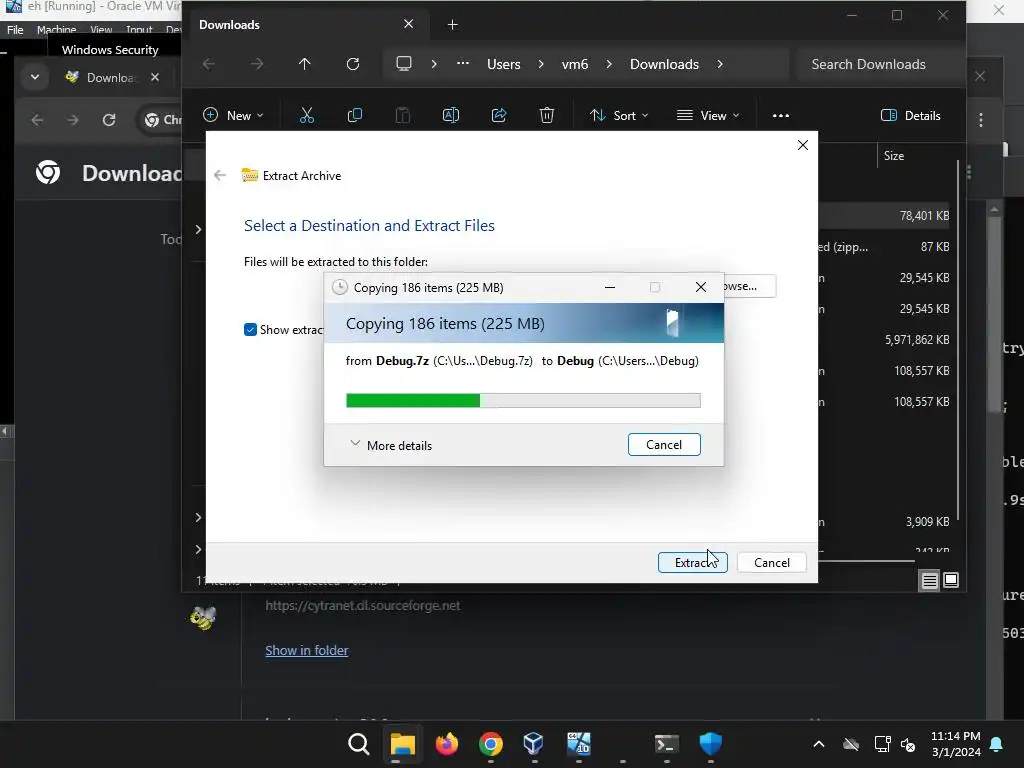
Task: Open the New dropdown in Explorer
Action: (x=233, y=116)
